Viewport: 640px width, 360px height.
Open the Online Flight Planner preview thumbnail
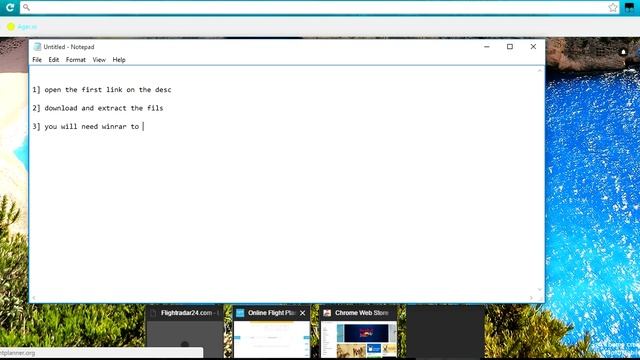pos(272,339)
